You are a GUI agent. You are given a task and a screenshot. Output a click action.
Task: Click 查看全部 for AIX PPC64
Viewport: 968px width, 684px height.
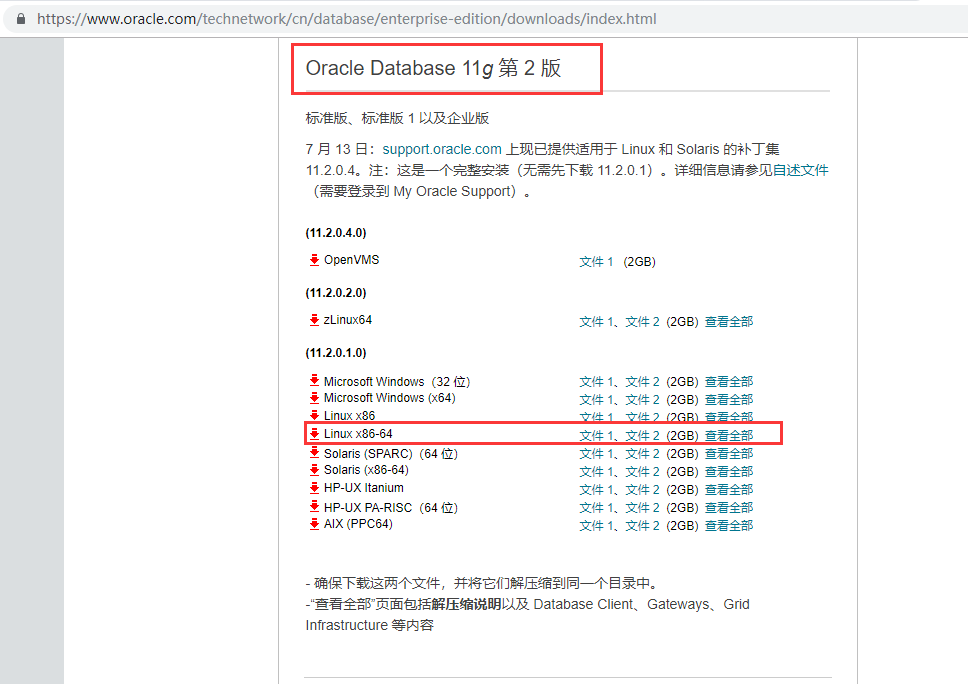[x=728, y=525]
